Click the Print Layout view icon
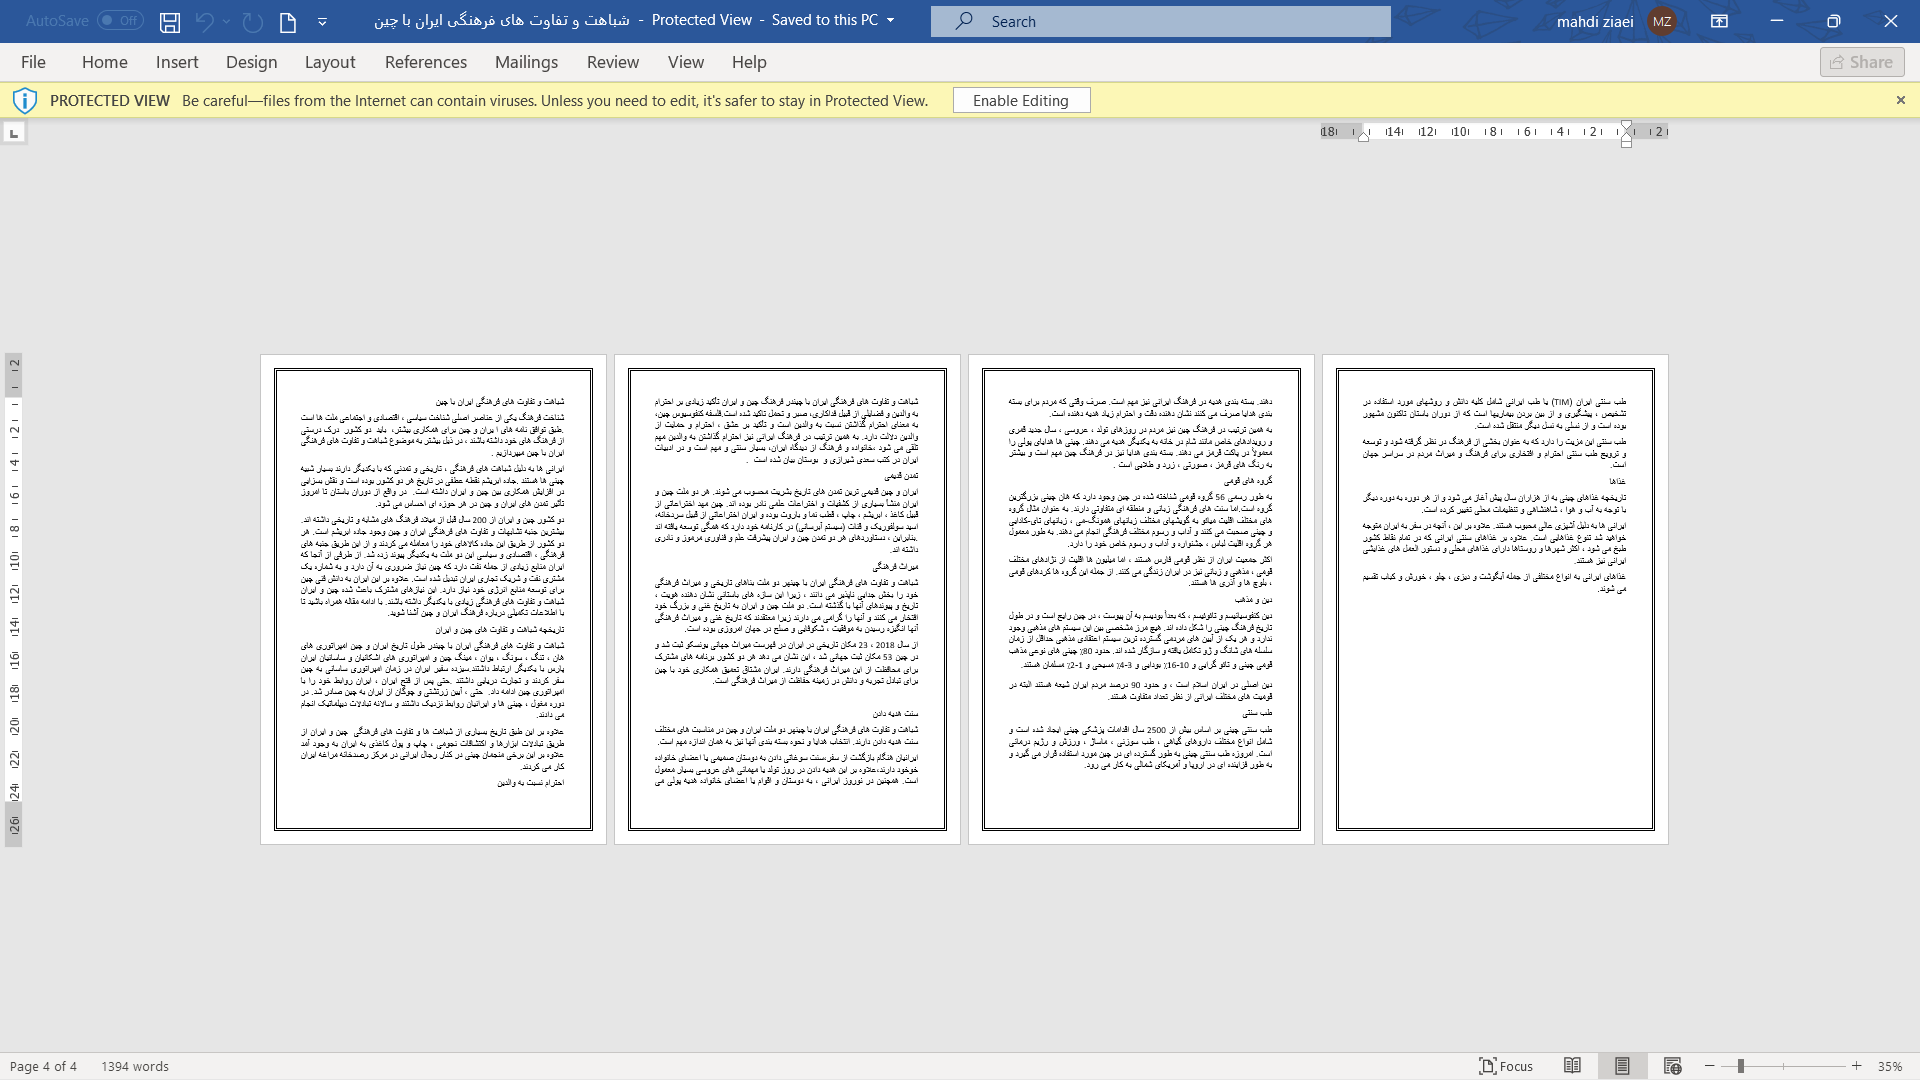This screenshot has height=1080, width=1920. click(x=1623, y=1065)
